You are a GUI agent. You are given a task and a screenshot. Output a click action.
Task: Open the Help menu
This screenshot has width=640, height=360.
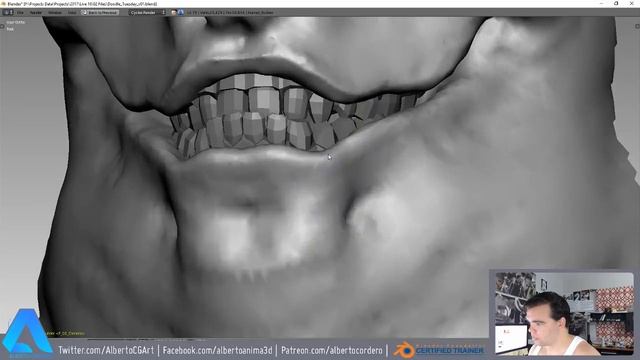(x=72, y=13)
